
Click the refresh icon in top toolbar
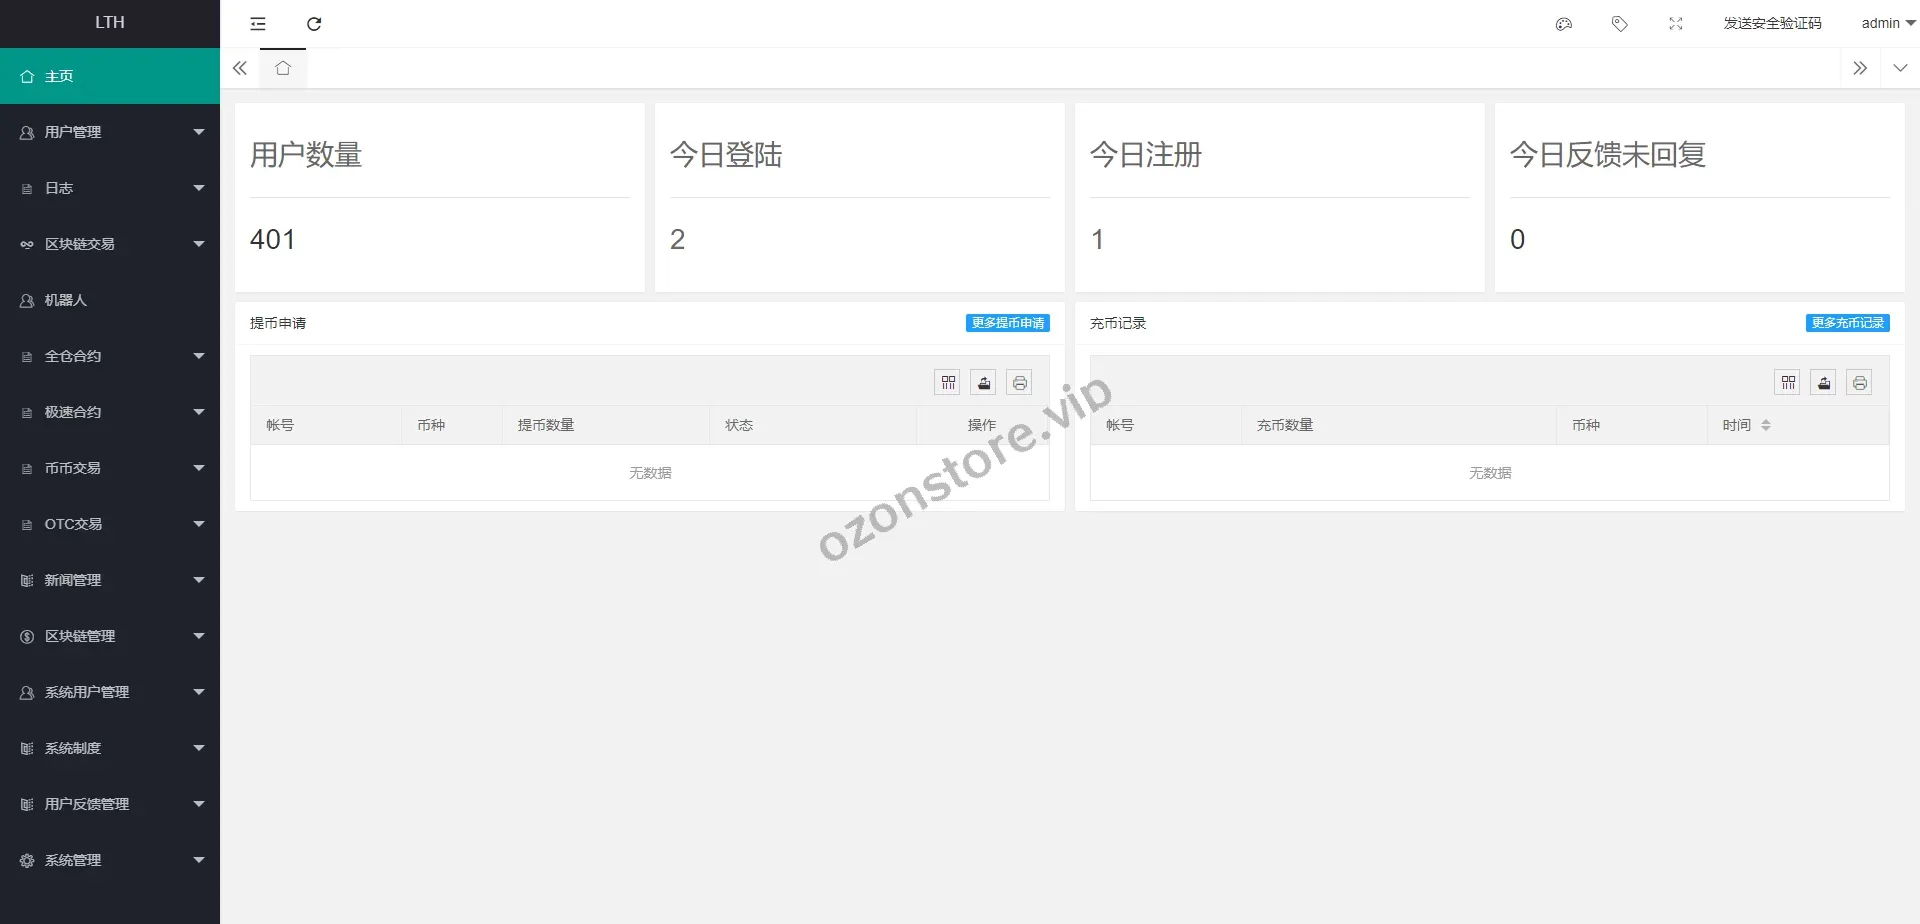(x=314, y=24)
